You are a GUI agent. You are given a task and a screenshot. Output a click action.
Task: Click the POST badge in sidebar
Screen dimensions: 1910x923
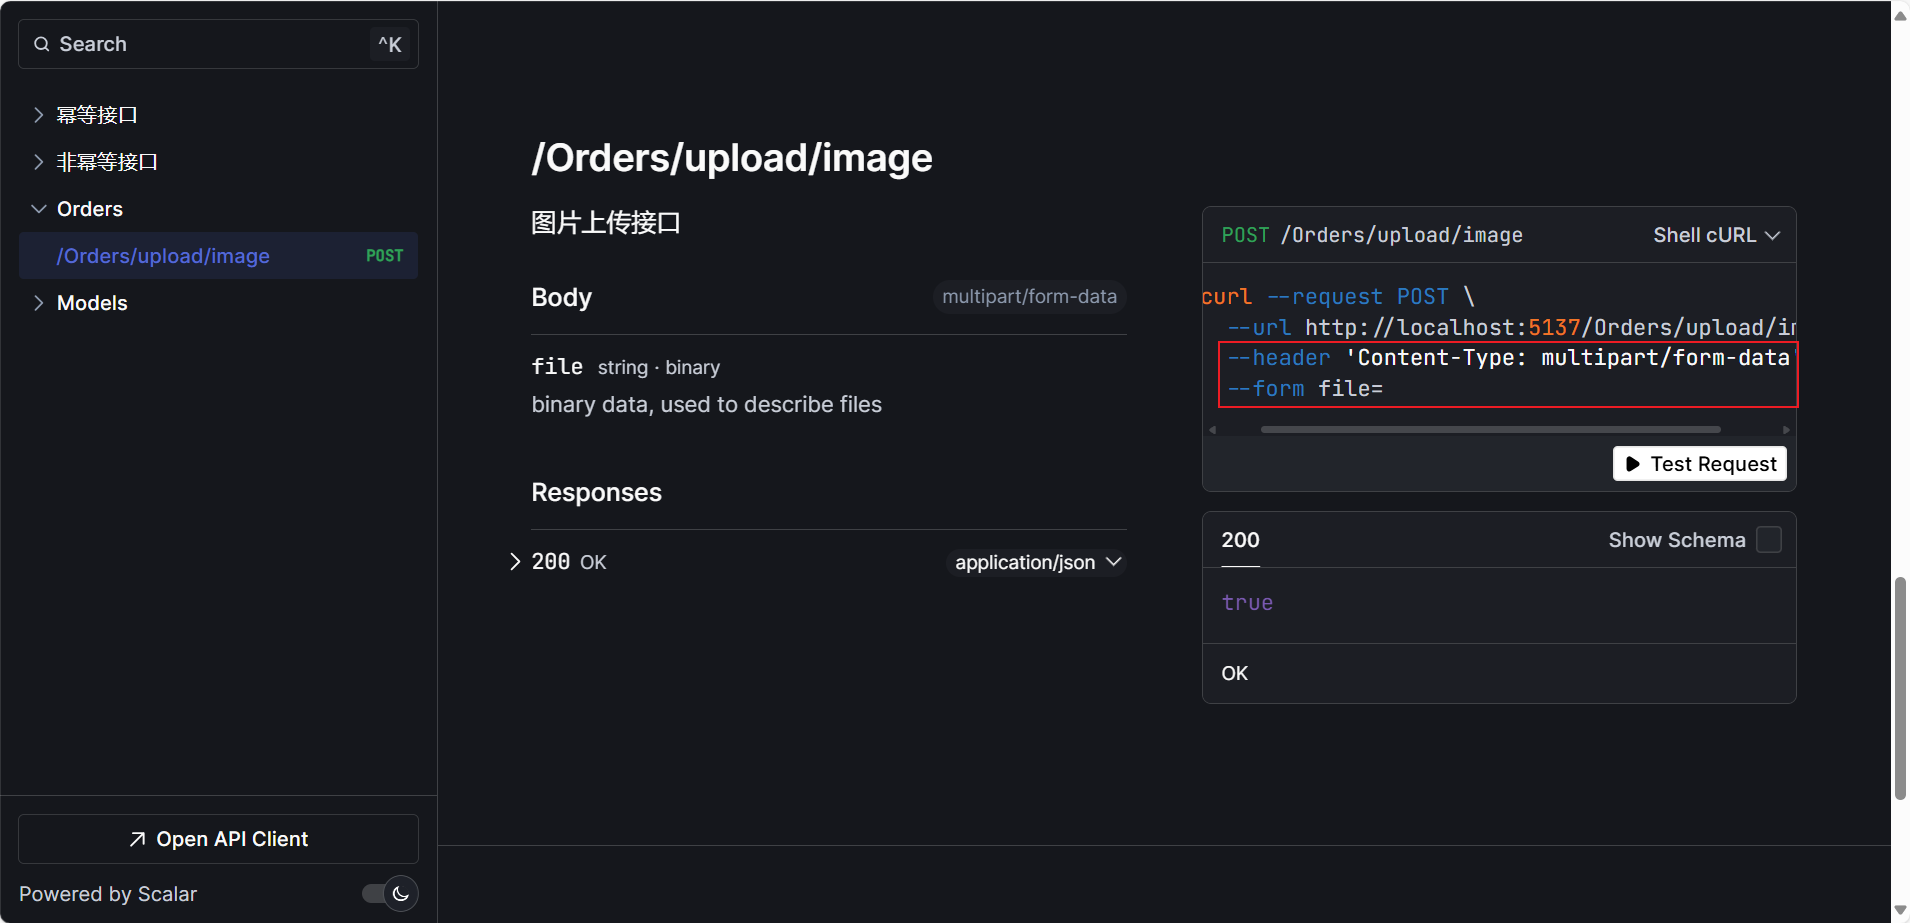tap(384, 256)
